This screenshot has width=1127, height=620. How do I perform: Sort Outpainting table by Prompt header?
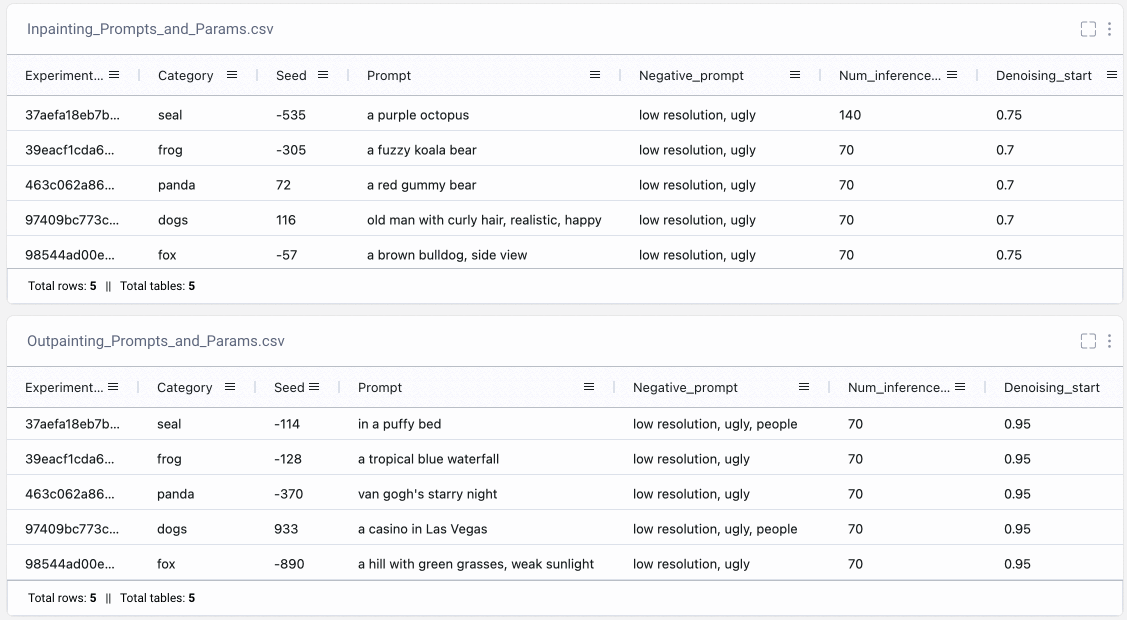pos(380,387)
